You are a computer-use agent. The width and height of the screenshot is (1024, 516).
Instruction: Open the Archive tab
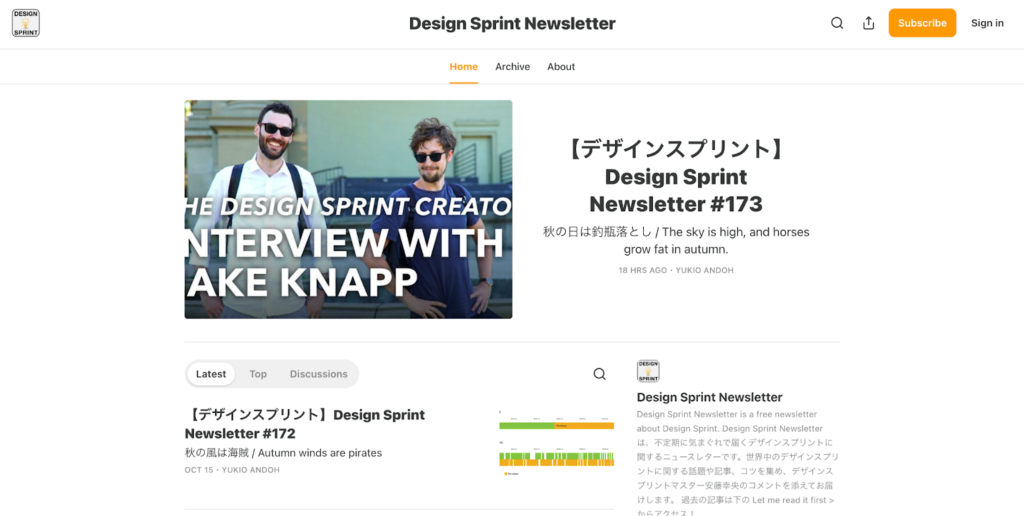512,67
